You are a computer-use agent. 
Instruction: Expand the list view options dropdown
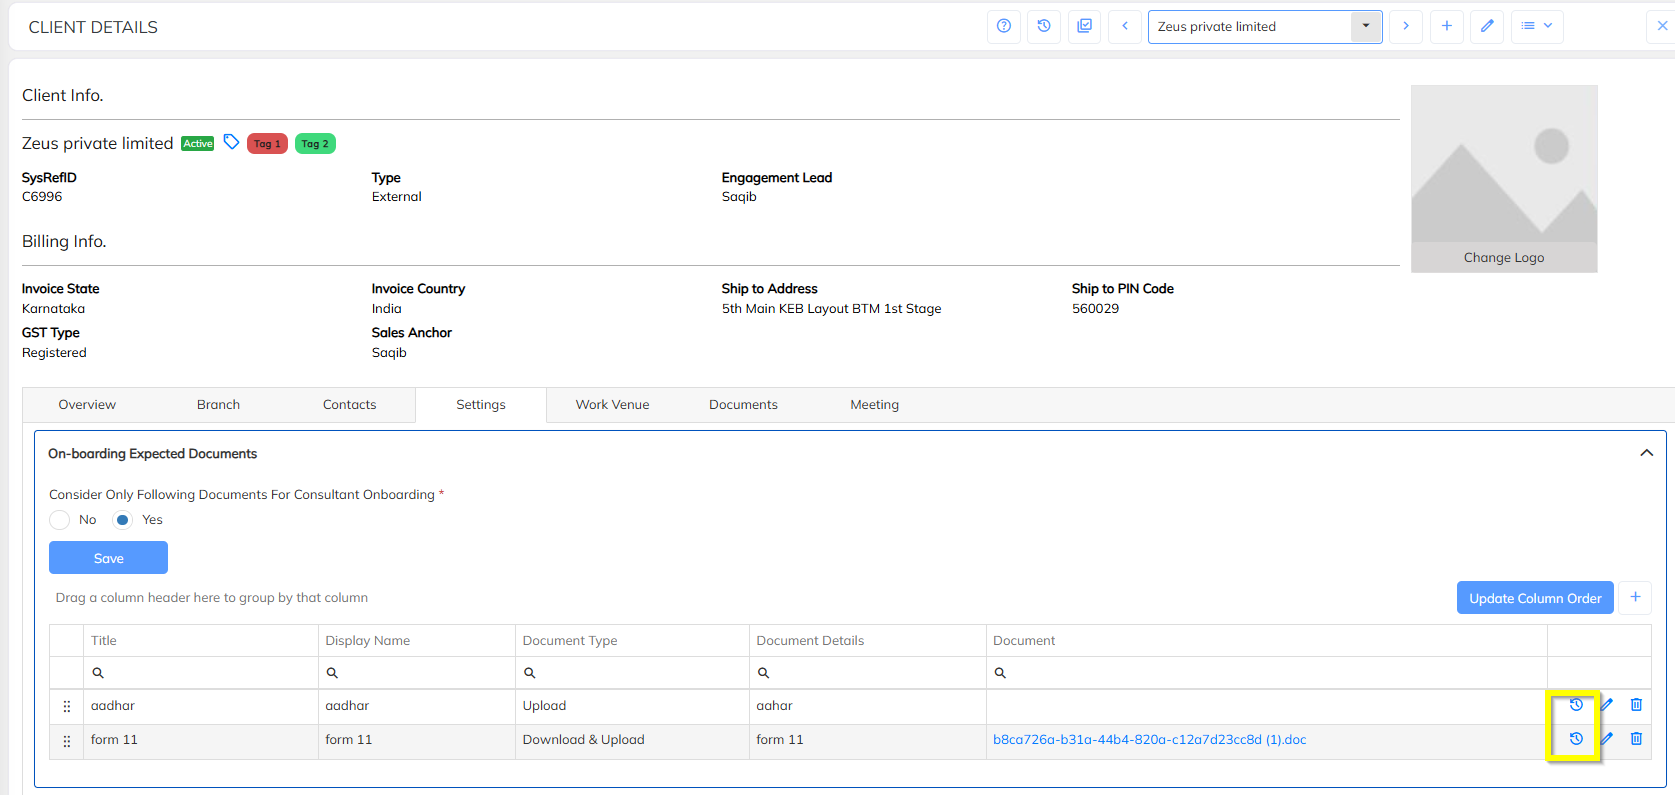tap(1536, 26)
